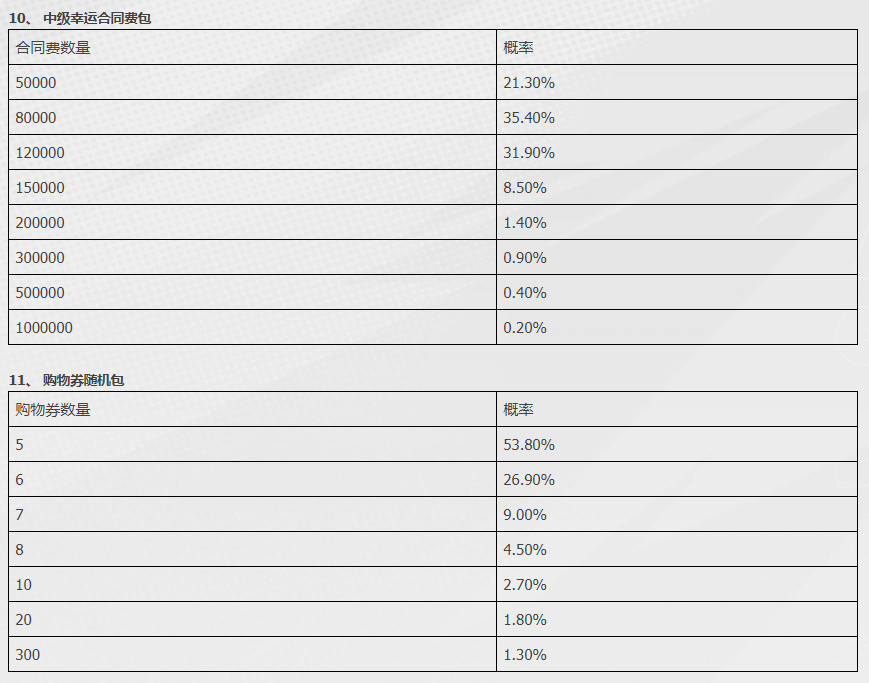Select the 120000 amount cell
This screenshot has width=869, height=683.
click(252, 152)
